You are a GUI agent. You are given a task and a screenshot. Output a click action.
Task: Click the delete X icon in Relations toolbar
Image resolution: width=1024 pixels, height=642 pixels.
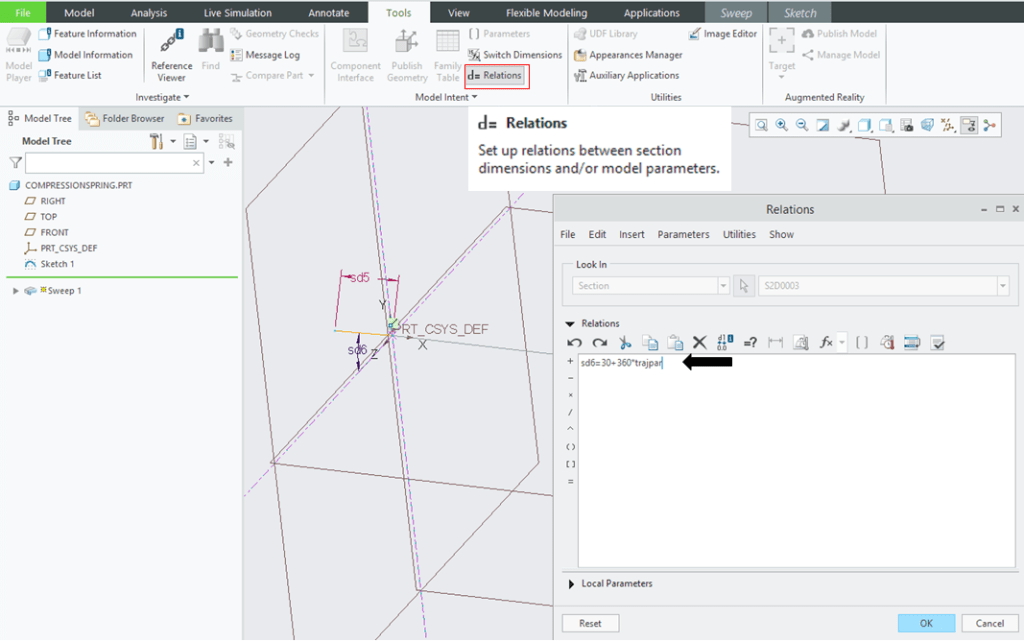pos(700,343)
